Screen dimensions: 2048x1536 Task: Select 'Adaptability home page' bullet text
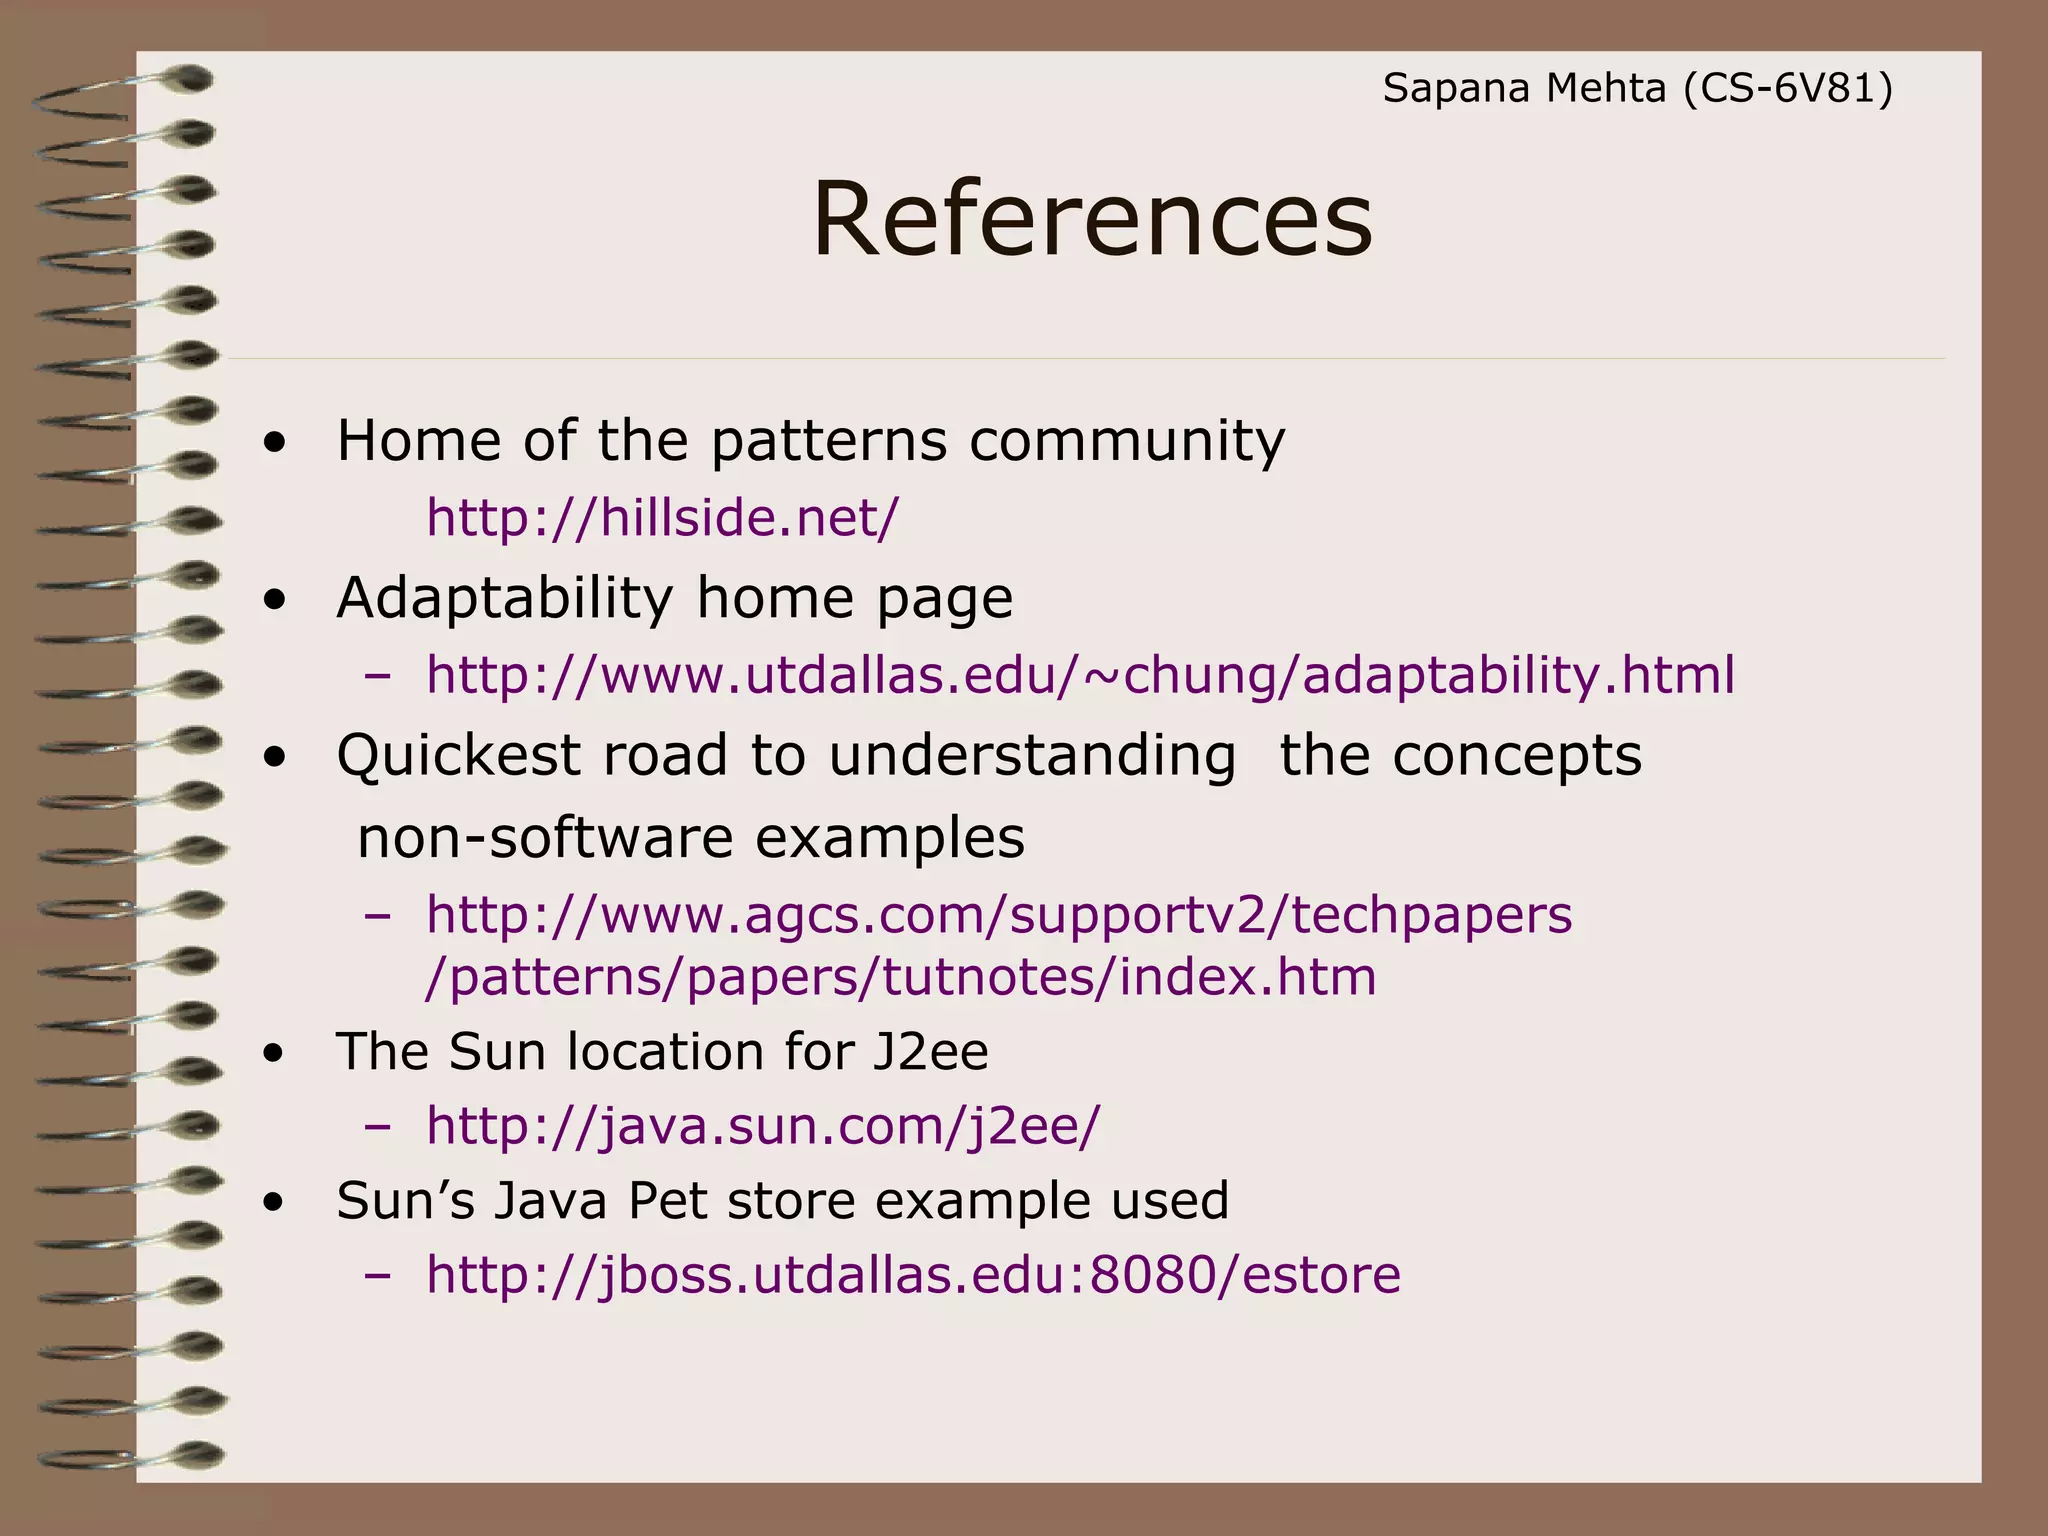coord(675,598)
